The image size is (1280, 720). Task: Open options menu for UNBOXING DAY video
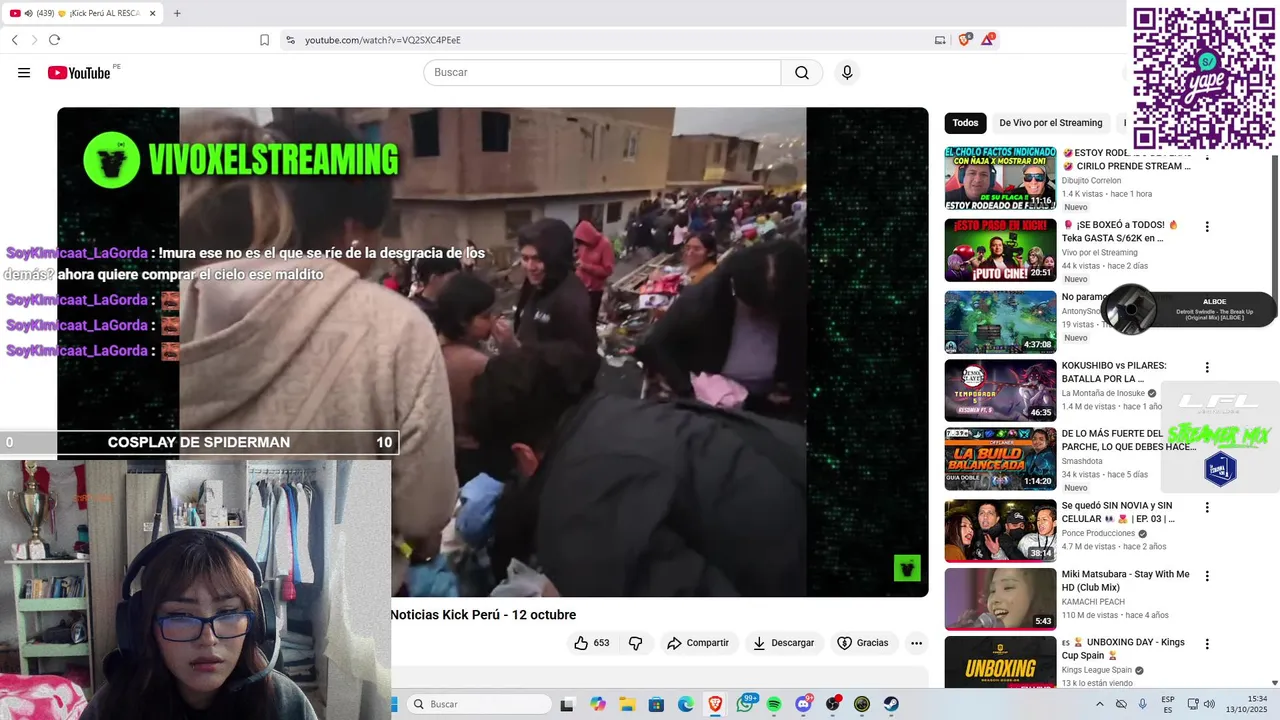pos(1207,644)
